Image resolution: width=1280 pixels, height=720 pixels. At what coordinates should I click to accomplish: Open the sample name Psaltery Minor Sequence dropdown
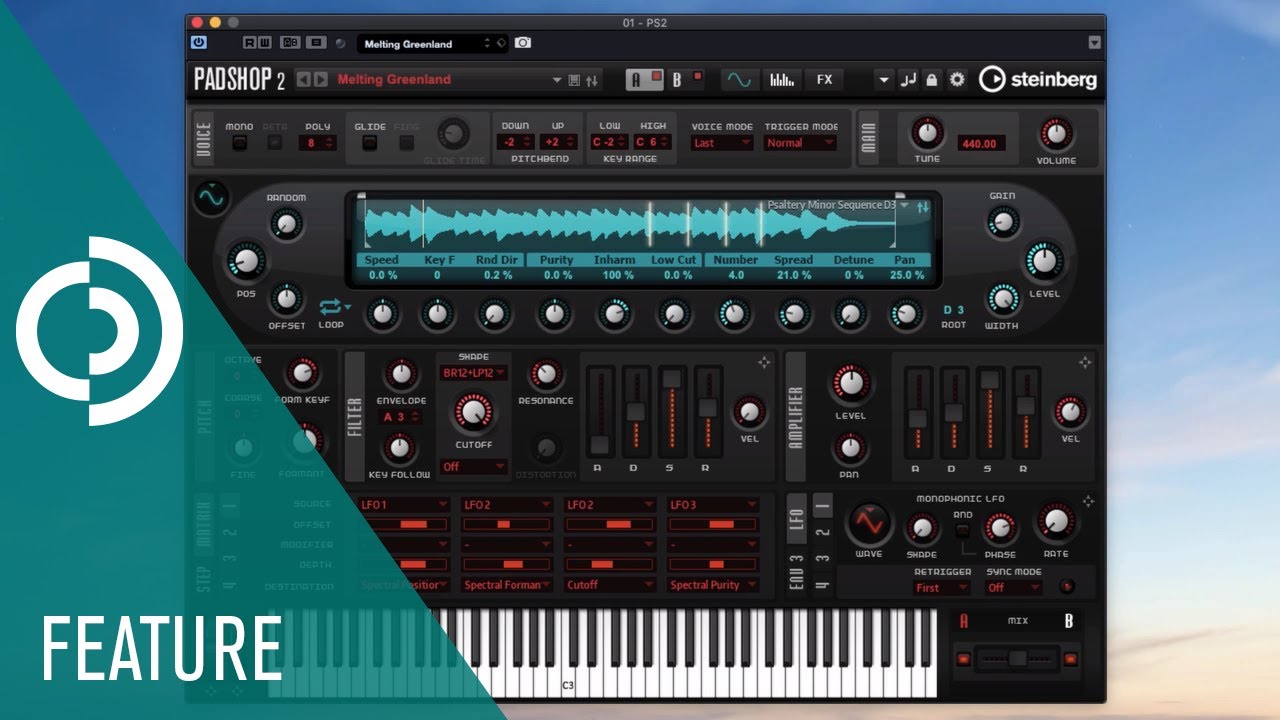pyautogui.click(x=838, y=205)
